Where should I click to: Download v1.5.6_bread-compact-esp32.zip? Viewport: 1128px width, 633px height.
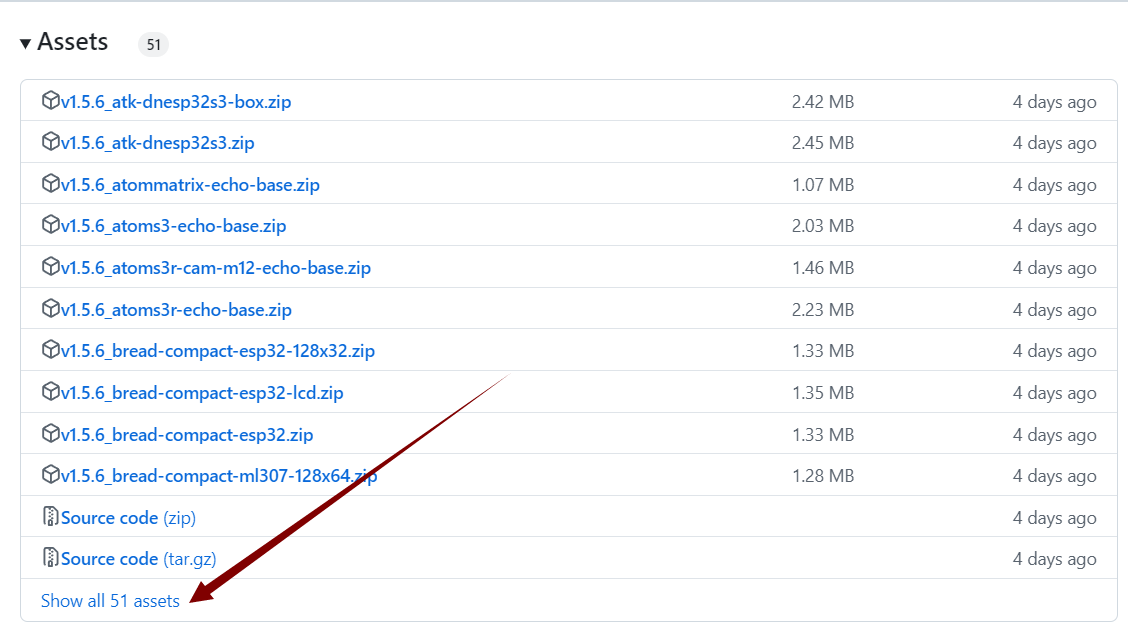(x=187, y=435)
